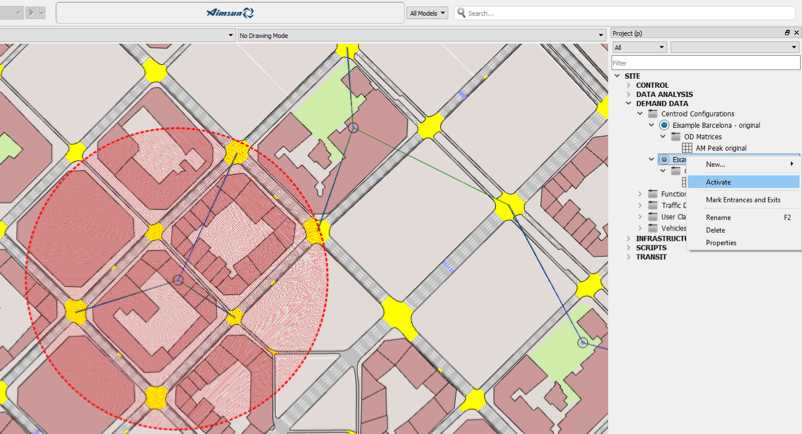Select the Eixample Barcelona - original label

coord(716,125)
